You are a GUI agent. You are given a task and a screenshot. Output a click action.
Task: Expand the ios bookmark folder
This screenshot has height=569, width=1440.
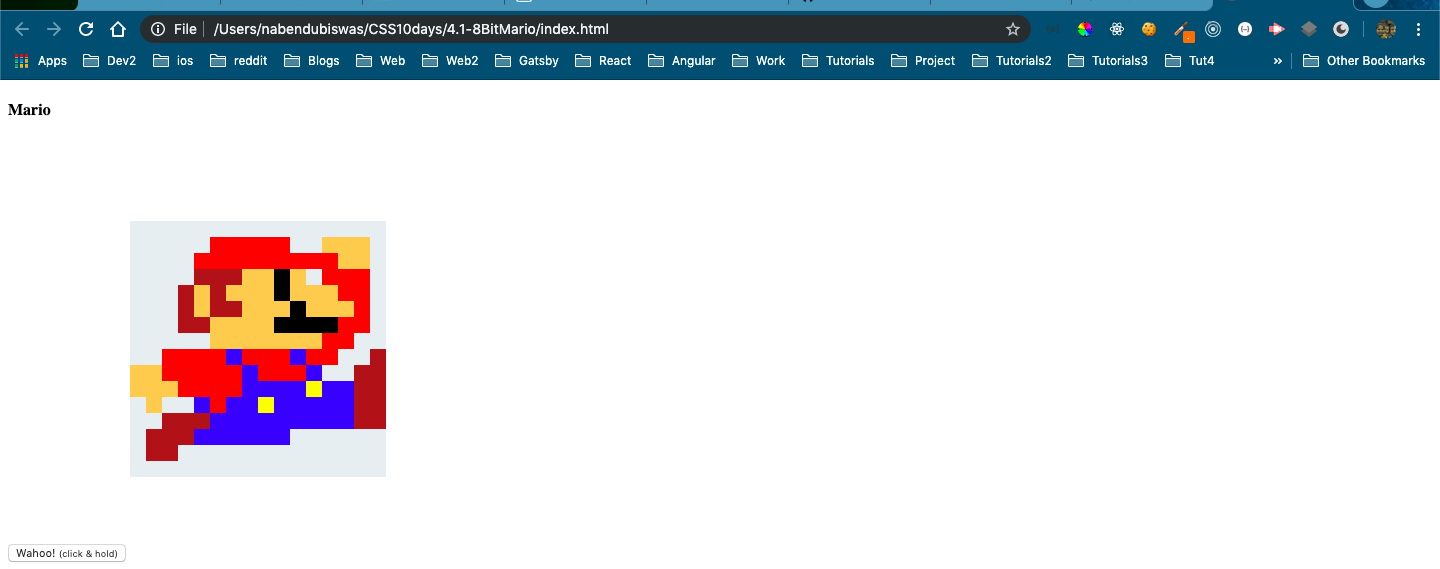(x=173, y=61)
